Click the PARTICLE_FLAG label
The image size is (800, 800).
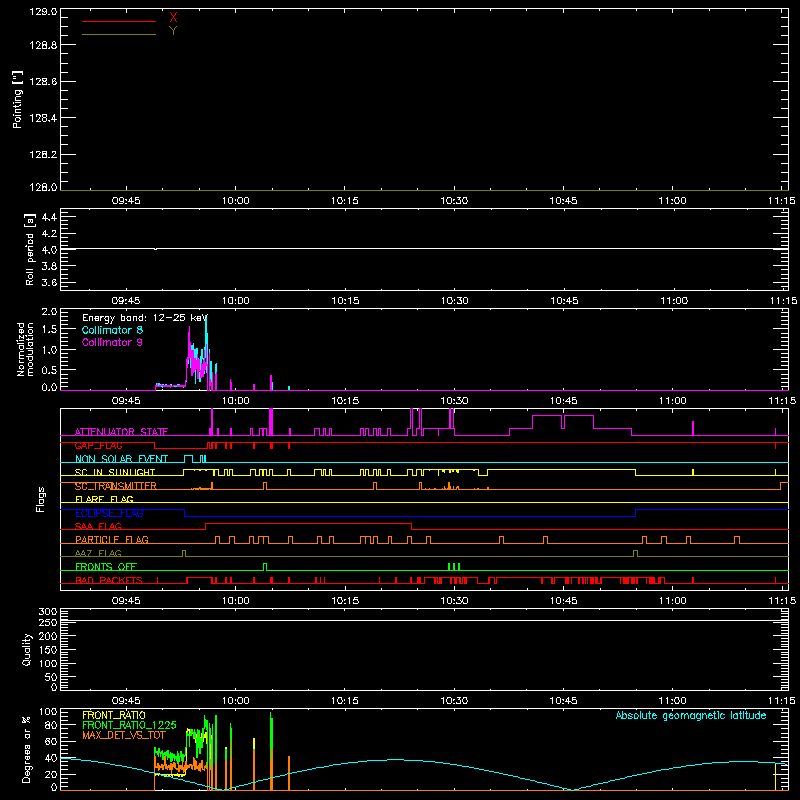click(112, 539)
